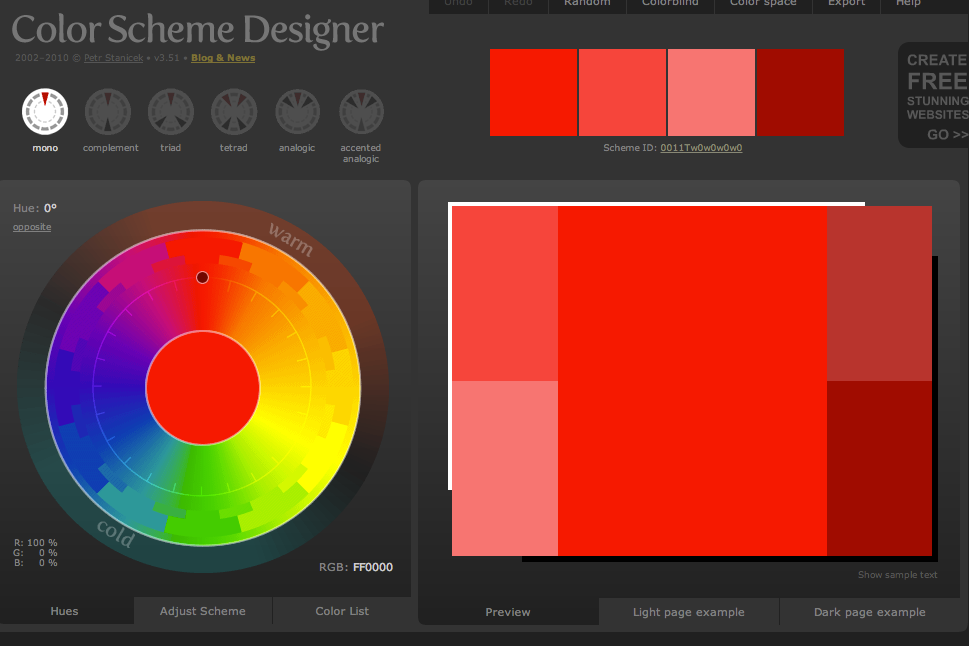Open the Export menu
Screen dimensions: 969x646
[x=846, y=4]
